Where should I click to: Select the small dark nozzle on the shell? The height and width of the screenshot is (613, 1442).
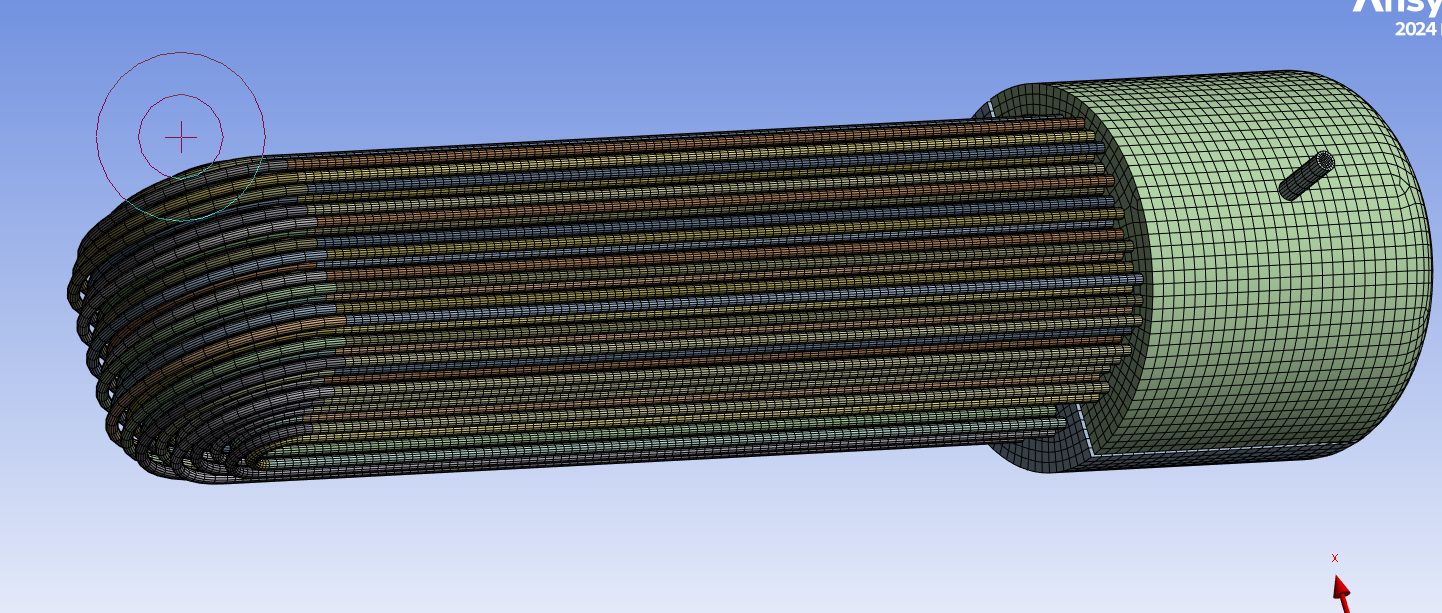tap(1302, 180)
